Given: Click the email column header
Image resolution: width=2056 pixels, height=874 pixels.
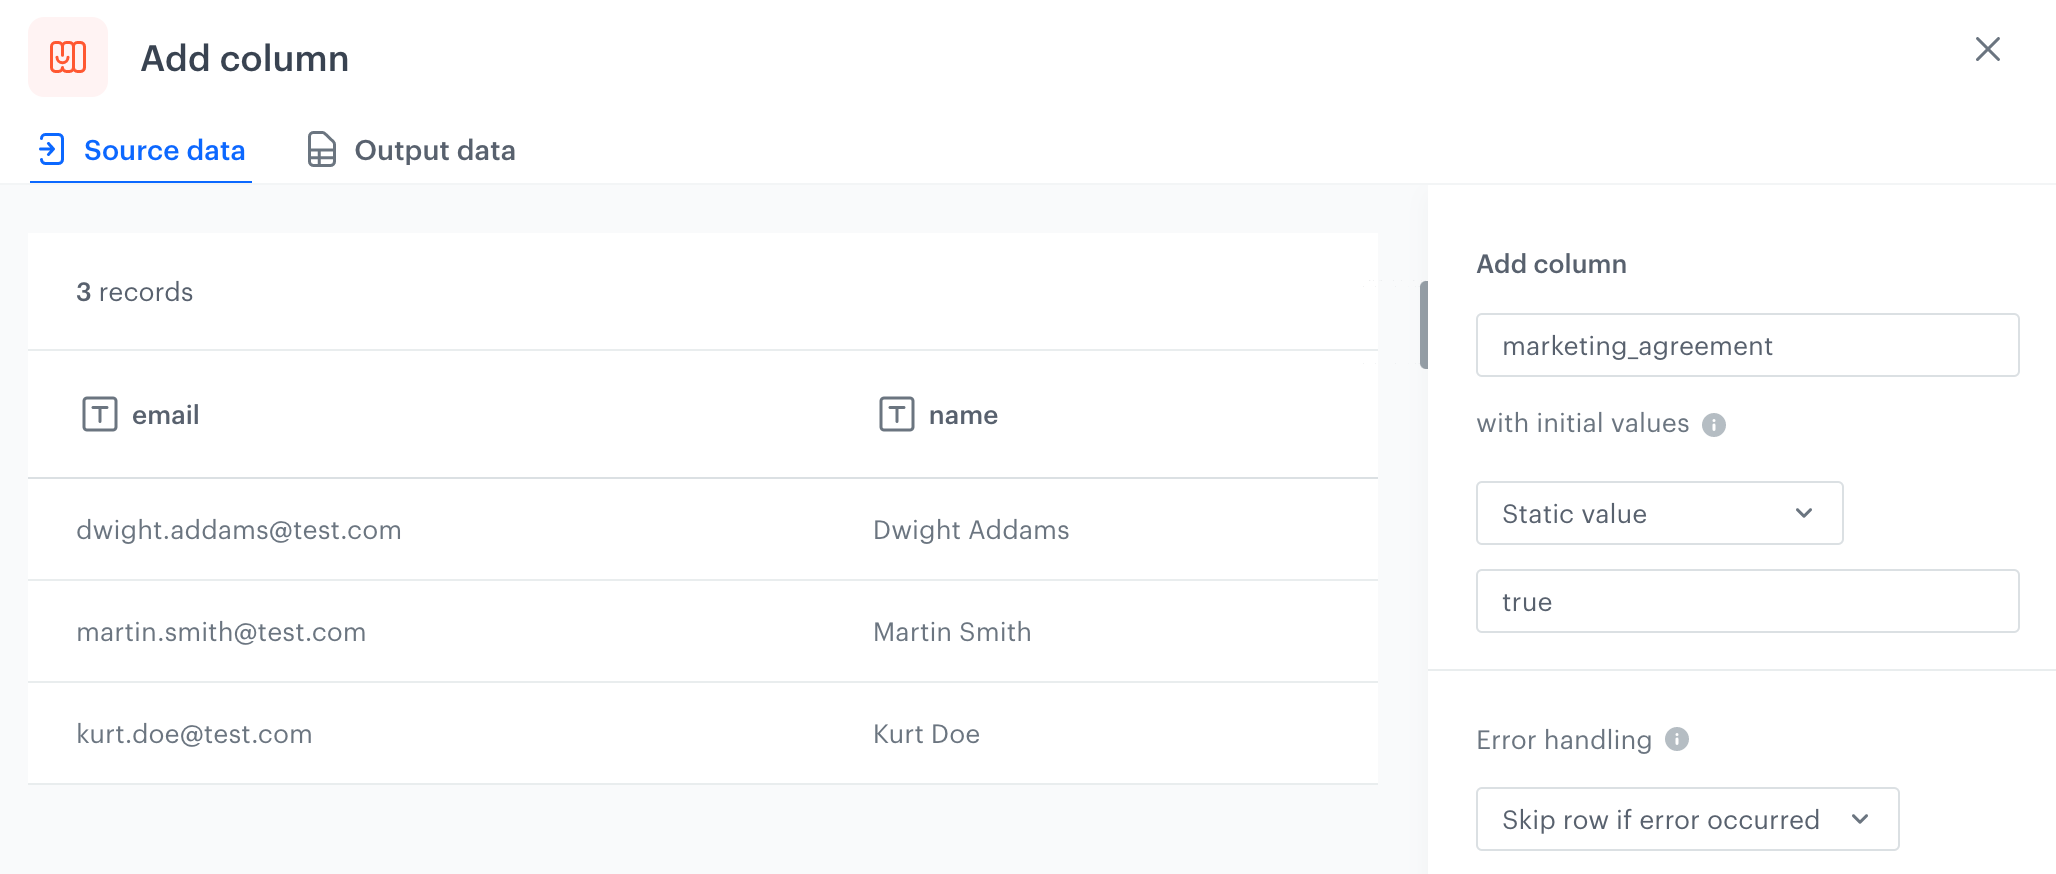Looking at the screenshot, I should click(x=164, y=414).
